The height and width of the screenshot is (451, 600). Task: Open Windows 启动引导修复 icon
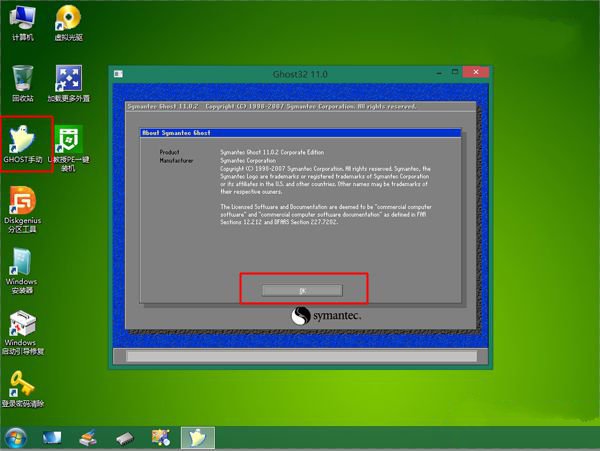23,333
